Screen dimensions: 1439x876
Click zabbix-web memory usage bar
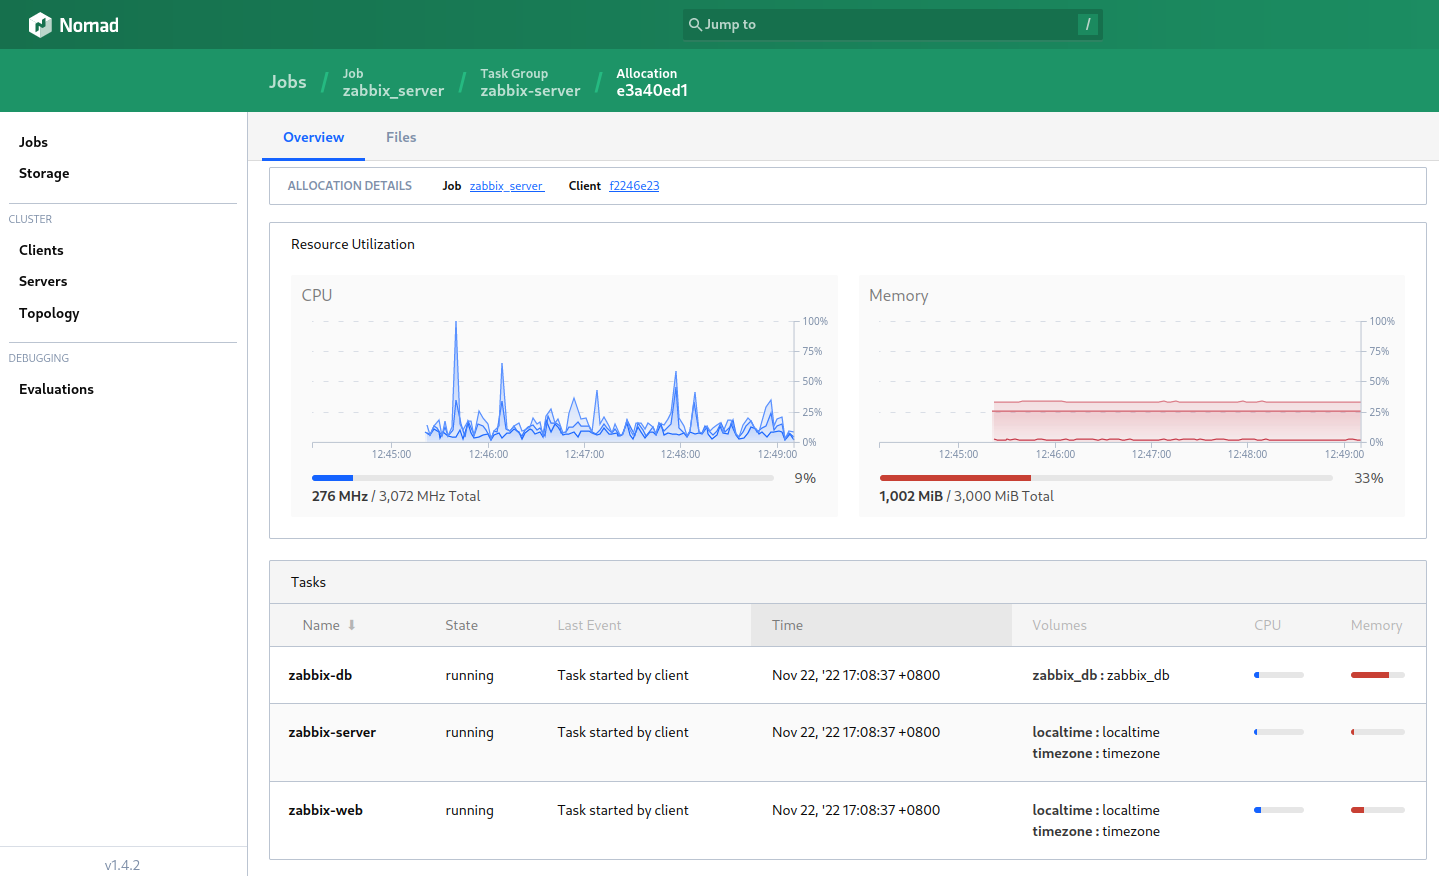click(x=1377, y=810)
